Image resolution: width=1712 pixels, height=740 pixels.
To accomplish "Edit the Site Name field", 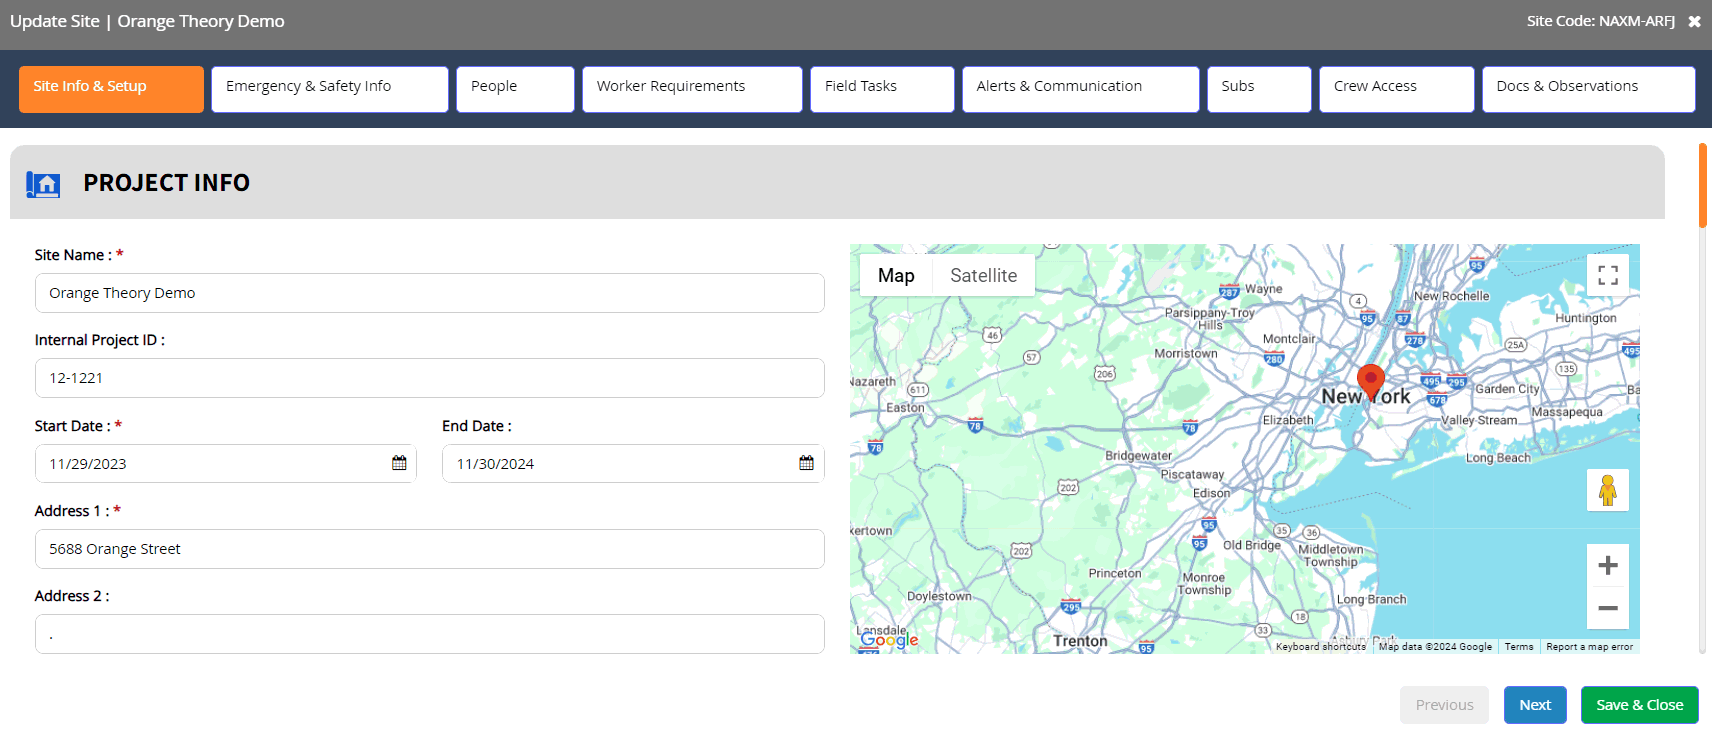I will (430, 293).
